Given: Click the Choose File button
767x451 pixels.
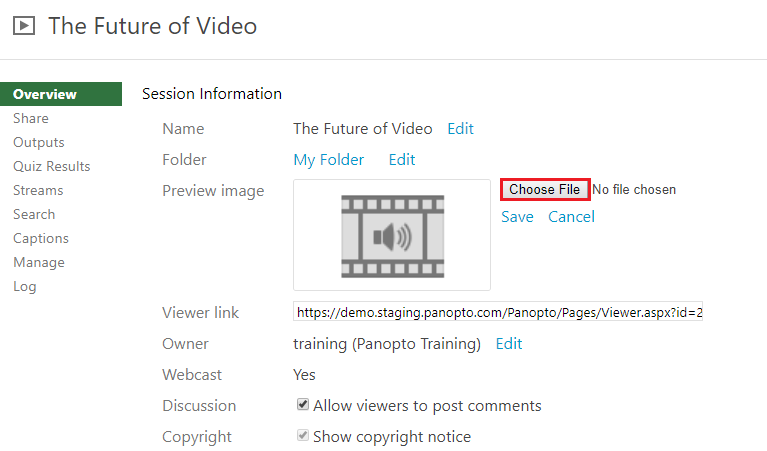Looking at the screenshot, I should pyautogui.click(x=544, y=189).
